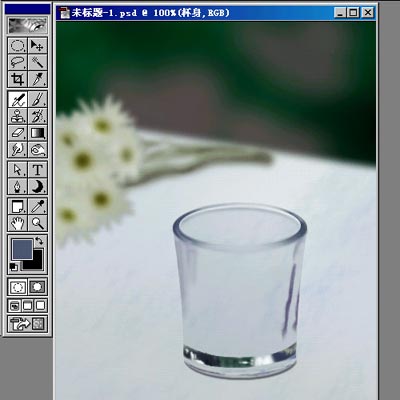Viewport: 400px width, 400px height.
Task: Activate the Hand tool
Action: pos(17,223)
